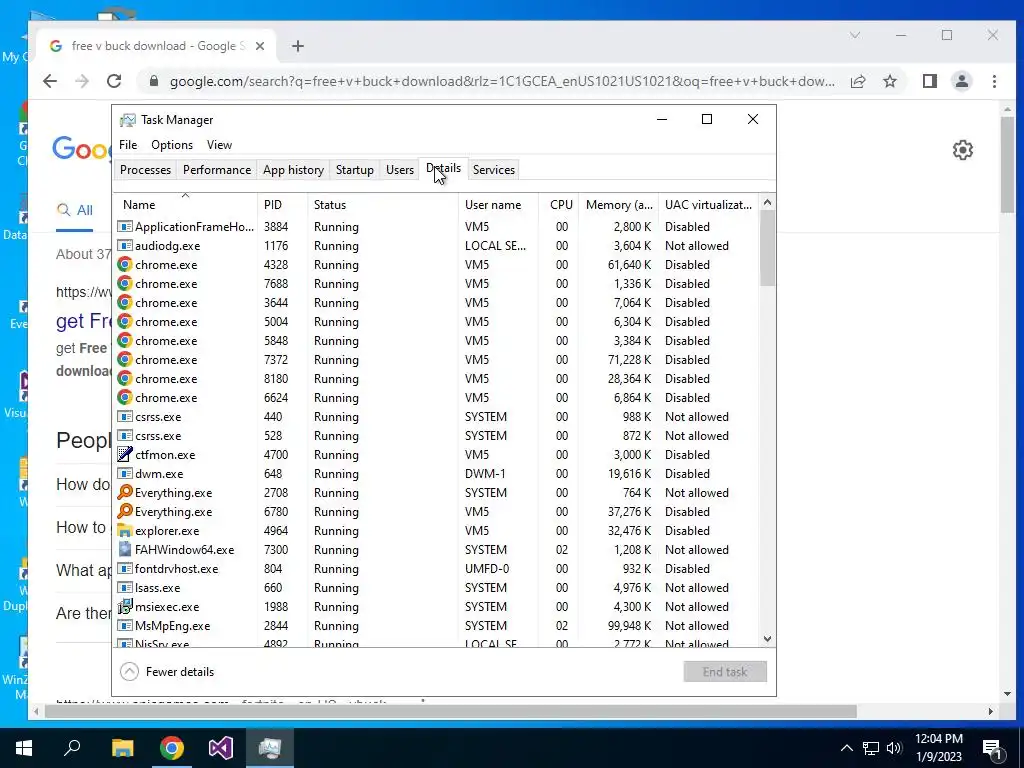Open Visual Studio from the taskbar

click(x=221, y=748)
